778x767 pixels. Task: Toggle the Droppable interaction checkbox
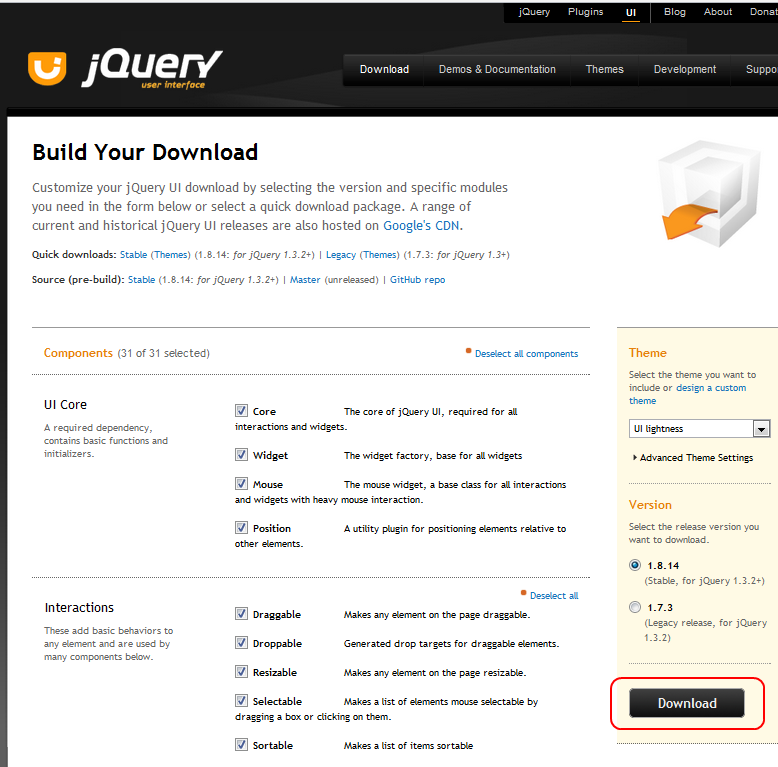coord(241,642)
